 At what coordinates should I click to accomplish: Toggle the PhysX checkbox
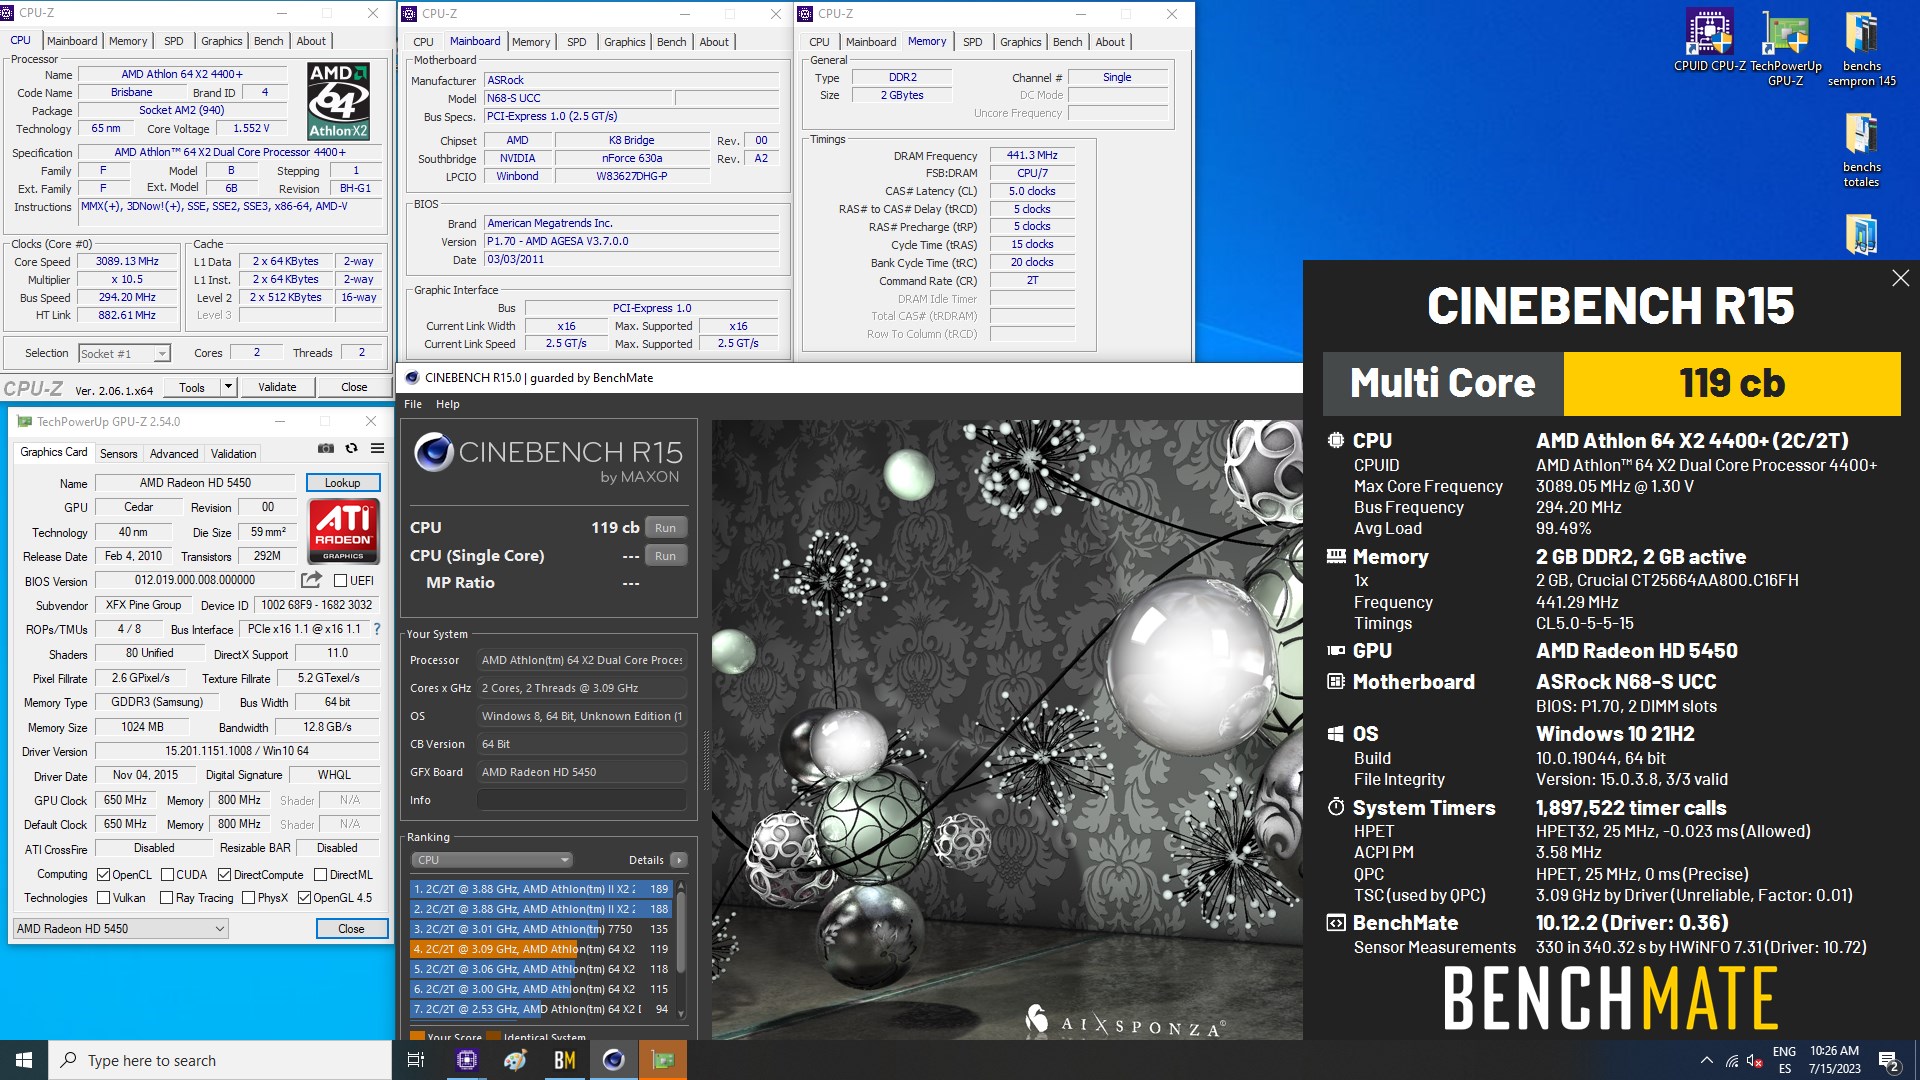coord(248,898)
